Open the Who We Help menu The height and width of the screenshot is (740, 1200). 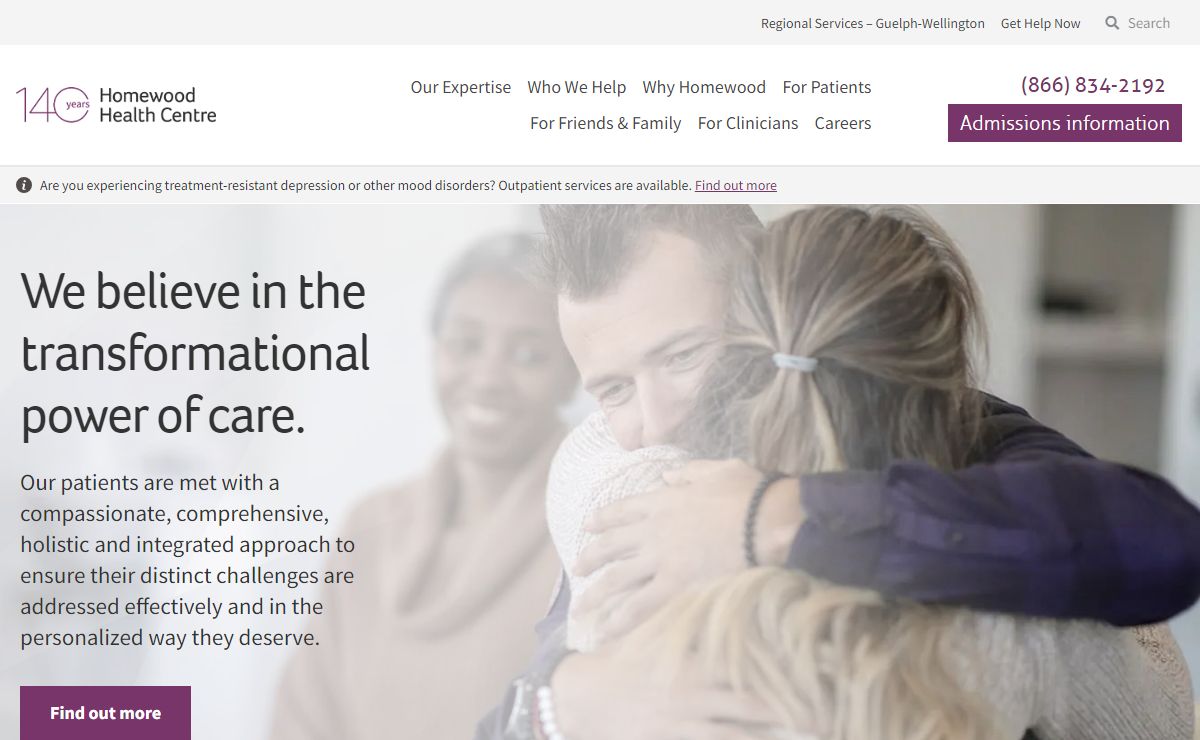(x=577, y=87)
